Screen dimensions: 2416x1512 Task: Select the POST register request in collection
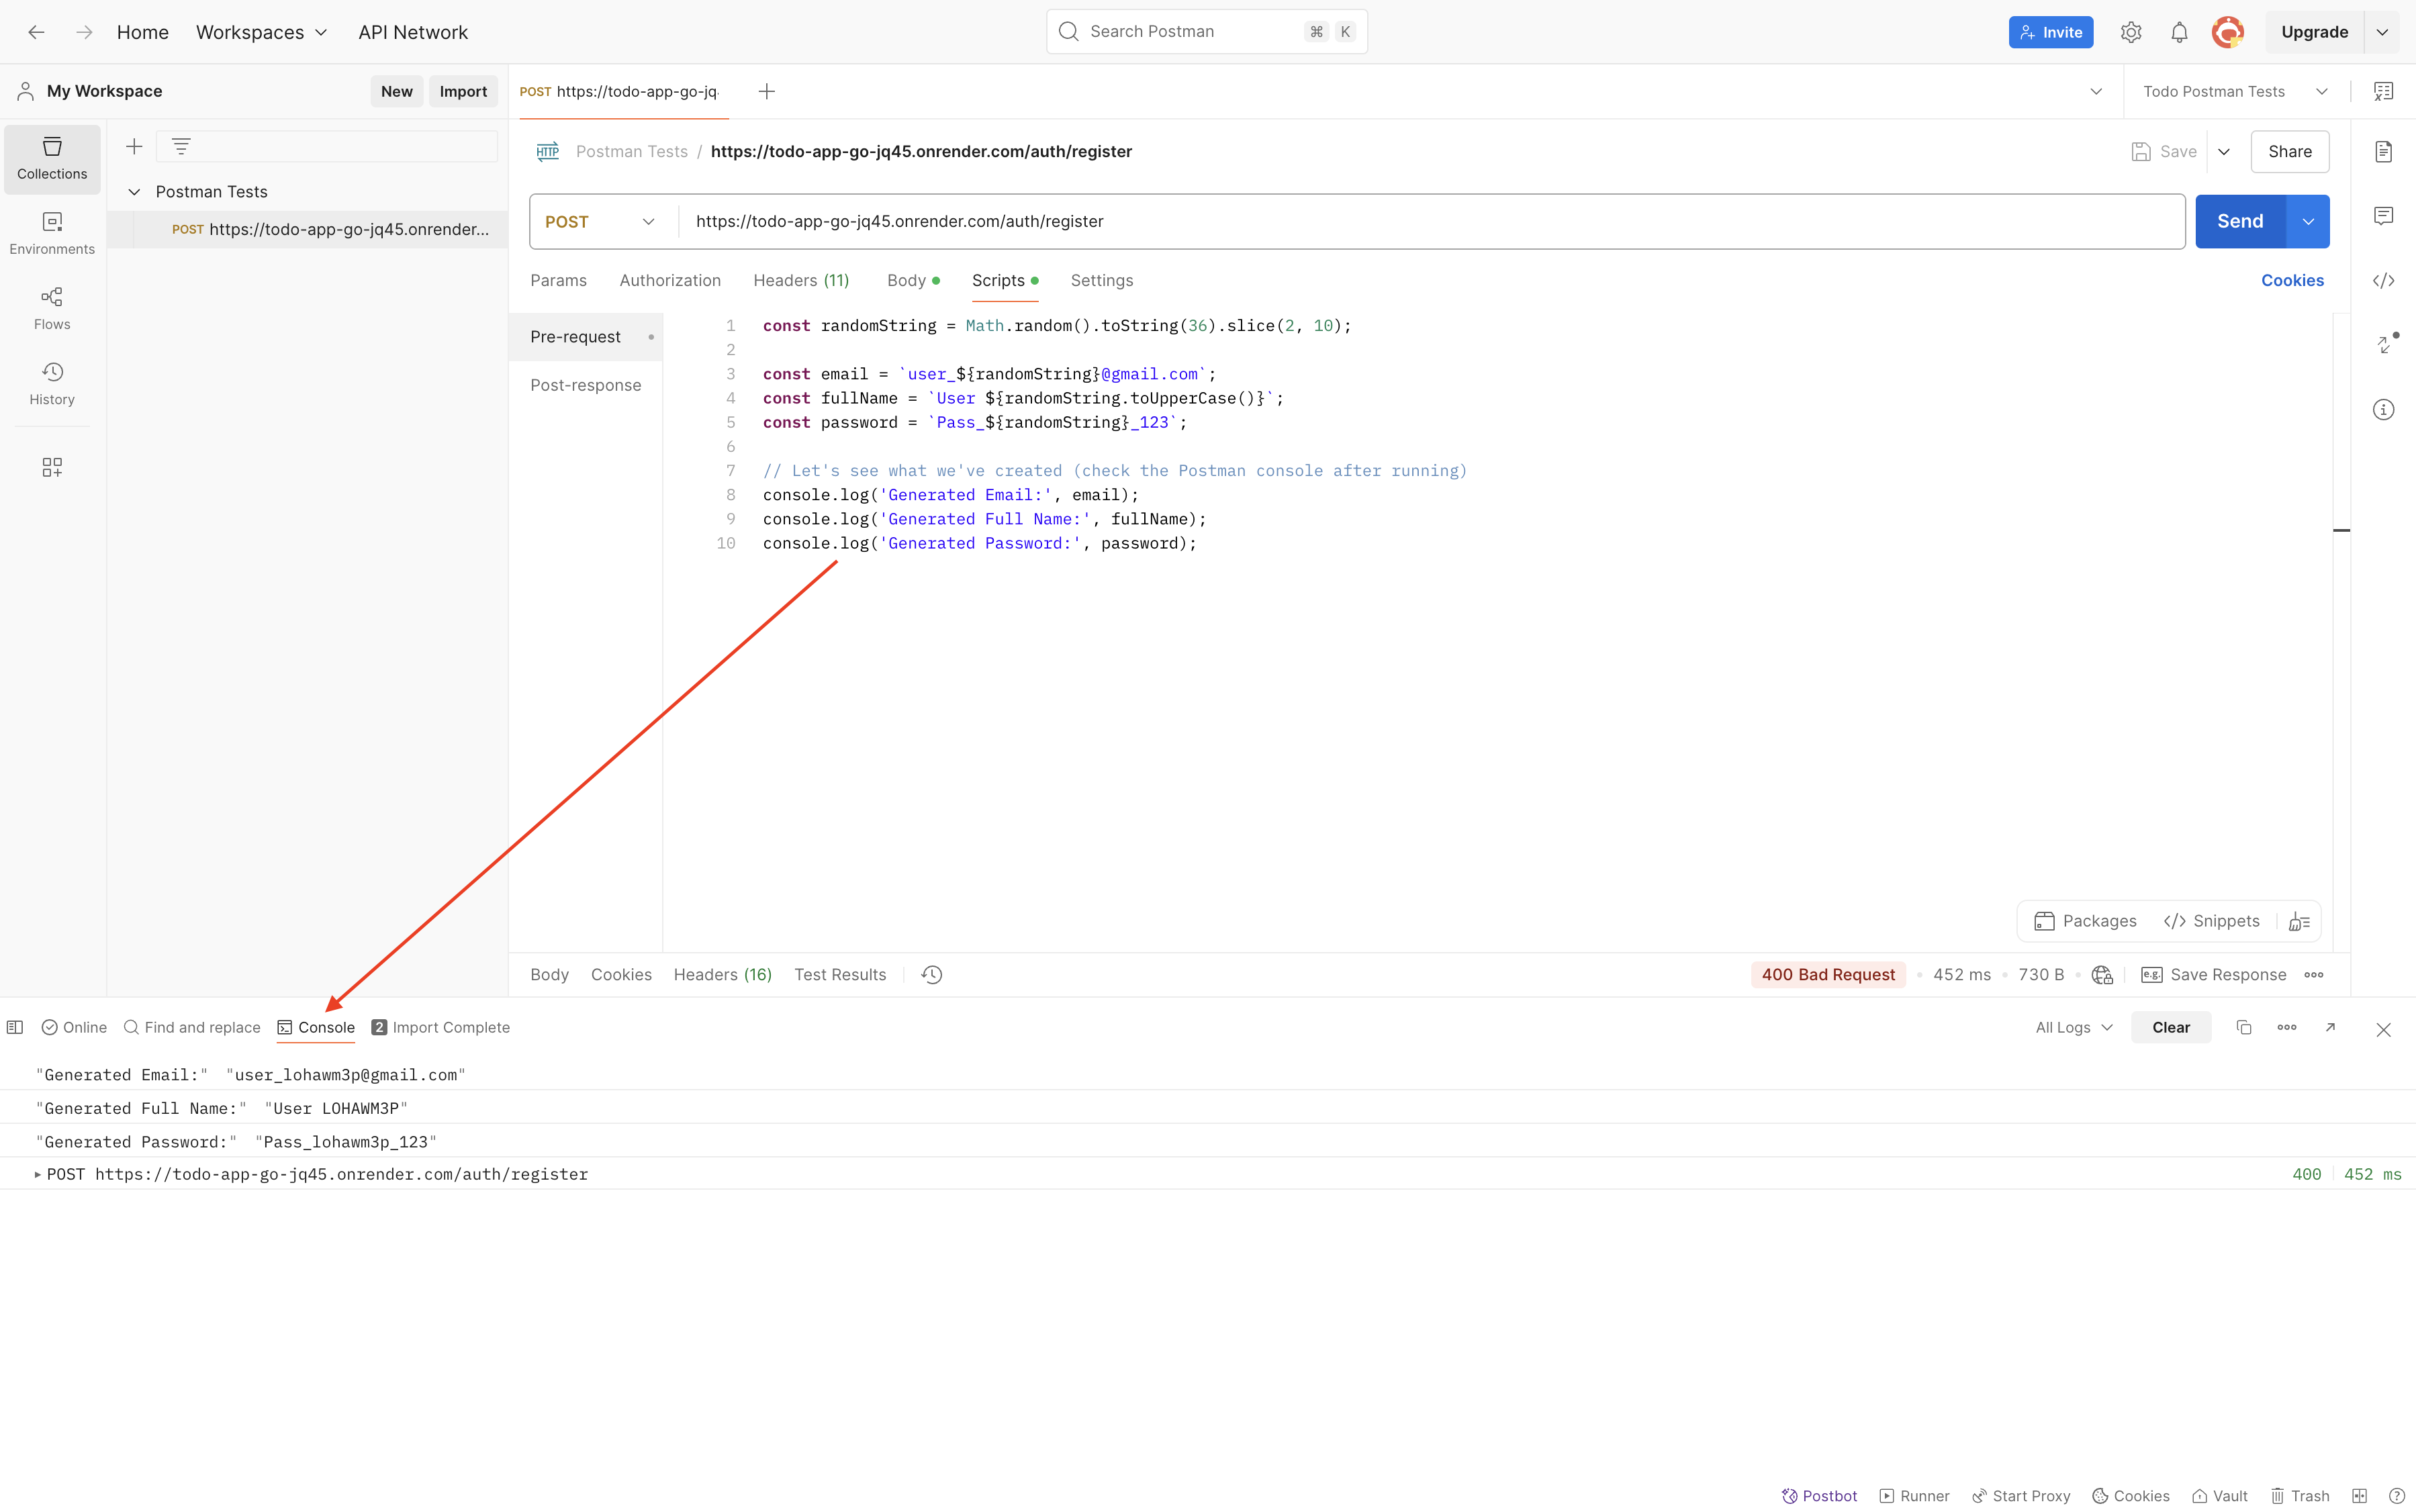pyautogui.click(x=308, y=229)
